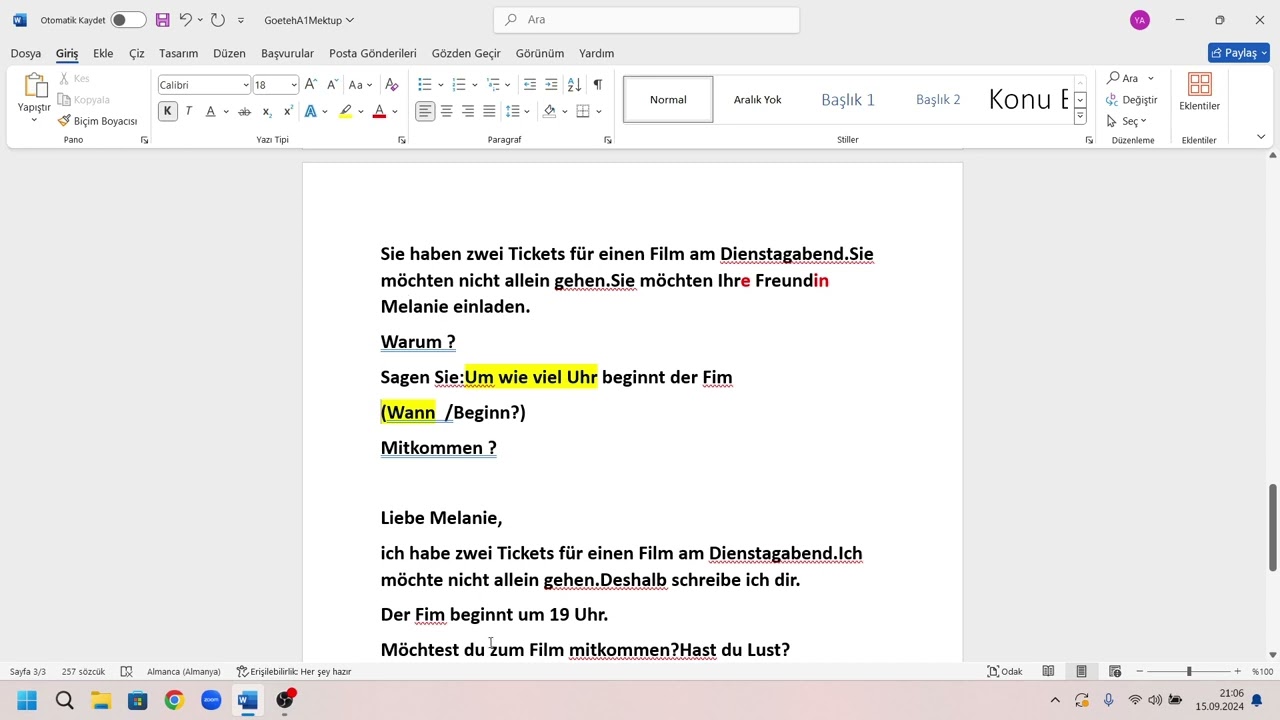Switch to the Tasarım design tab

pyautogui.click(x=178, y=53)
